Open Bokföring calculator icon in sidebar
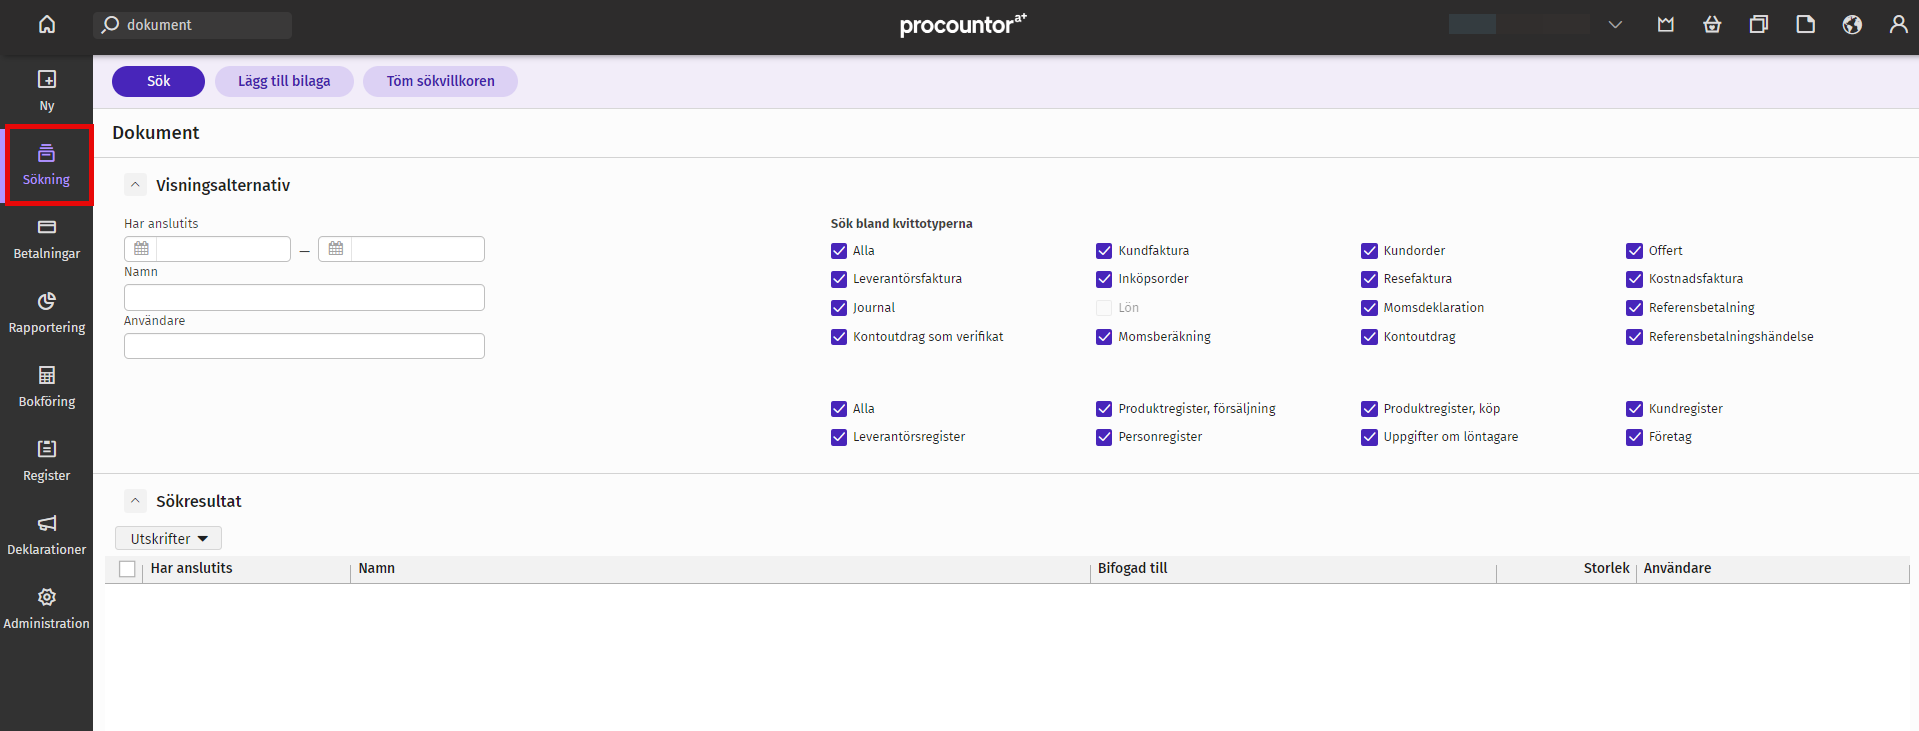The image size is (1919, 731). click(47, 375)
